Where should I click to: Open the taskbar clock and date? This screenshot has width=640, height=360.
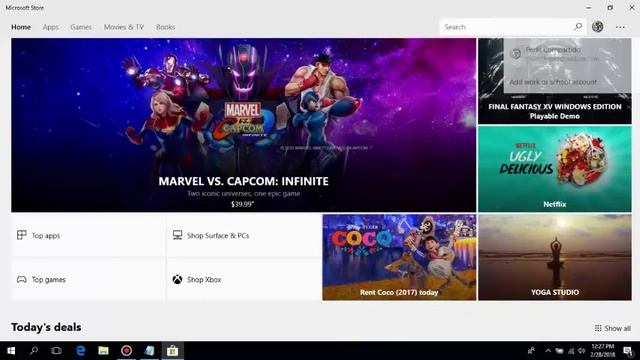[603, 351]
